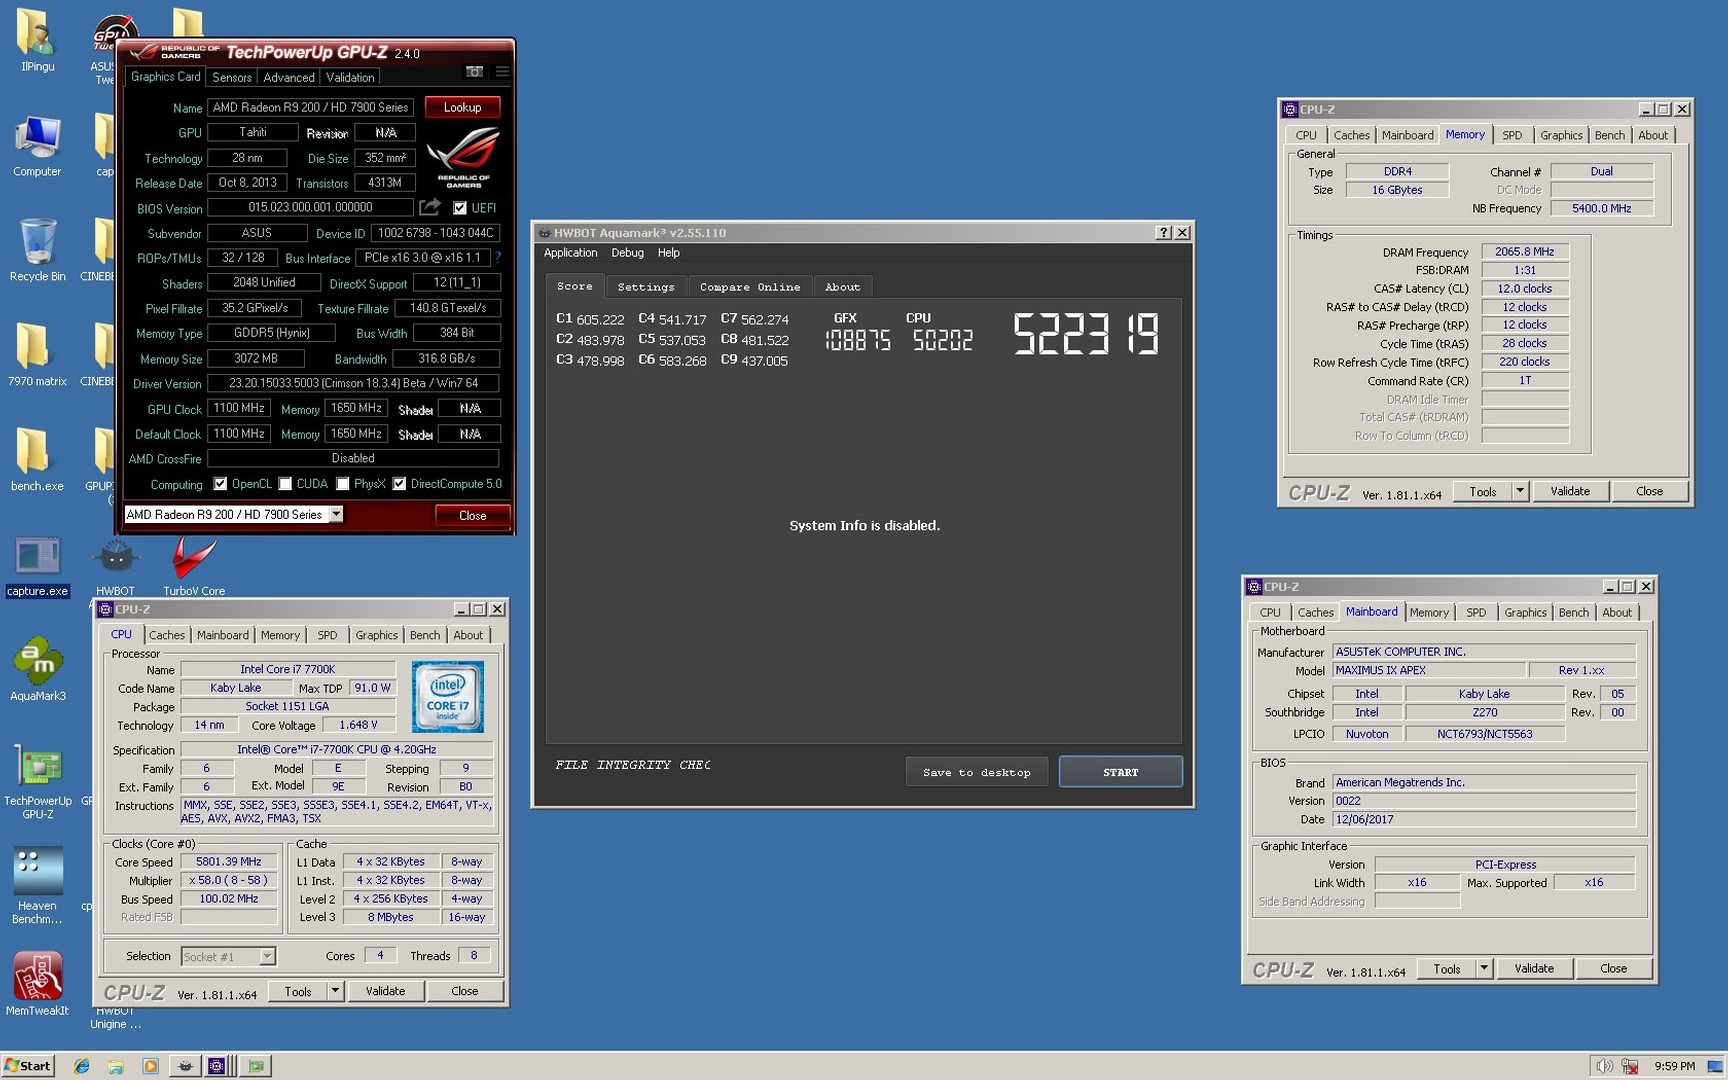Open Windows Media Player from the taskbar
Viewport: 1728px width, 1080px height.
150,1066
